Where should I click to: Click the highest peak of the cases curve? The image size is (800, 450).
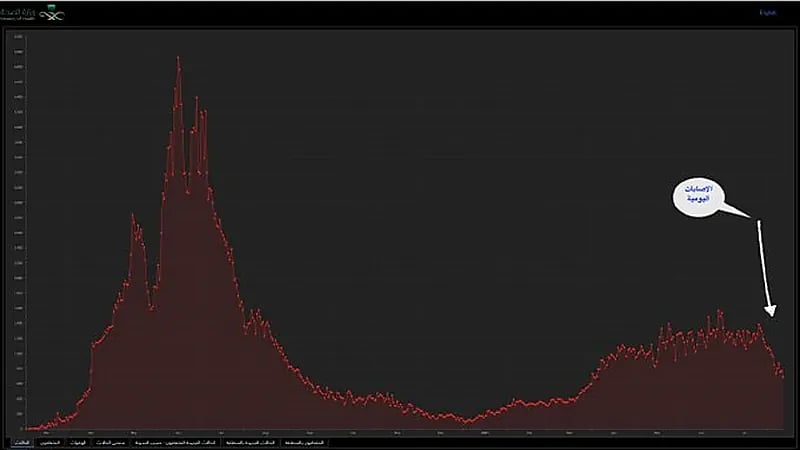(x=178, y=58)
